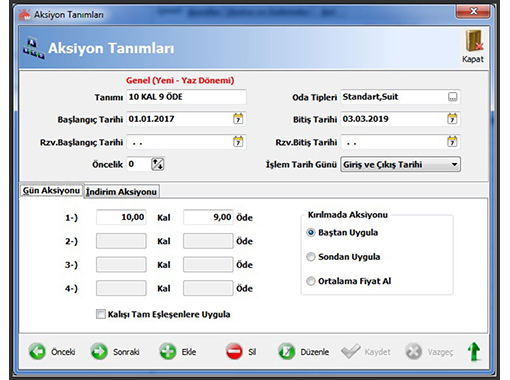Enable Kalışı Tam Eşleşenlere Uygula checkbox

[x=100, y=314]
